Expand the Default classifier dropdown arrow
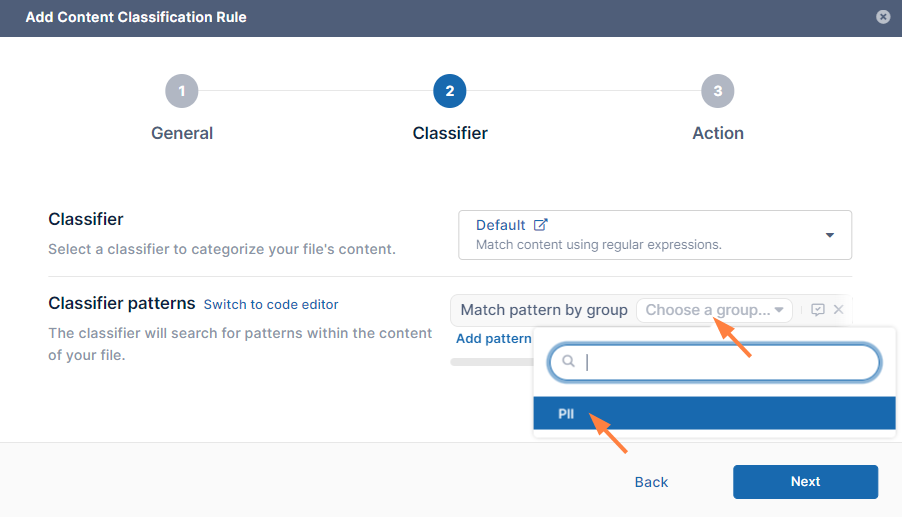Image resolution: width=902 pixels, height=517 pixels. pyautogui.click(x=829, y=235)
